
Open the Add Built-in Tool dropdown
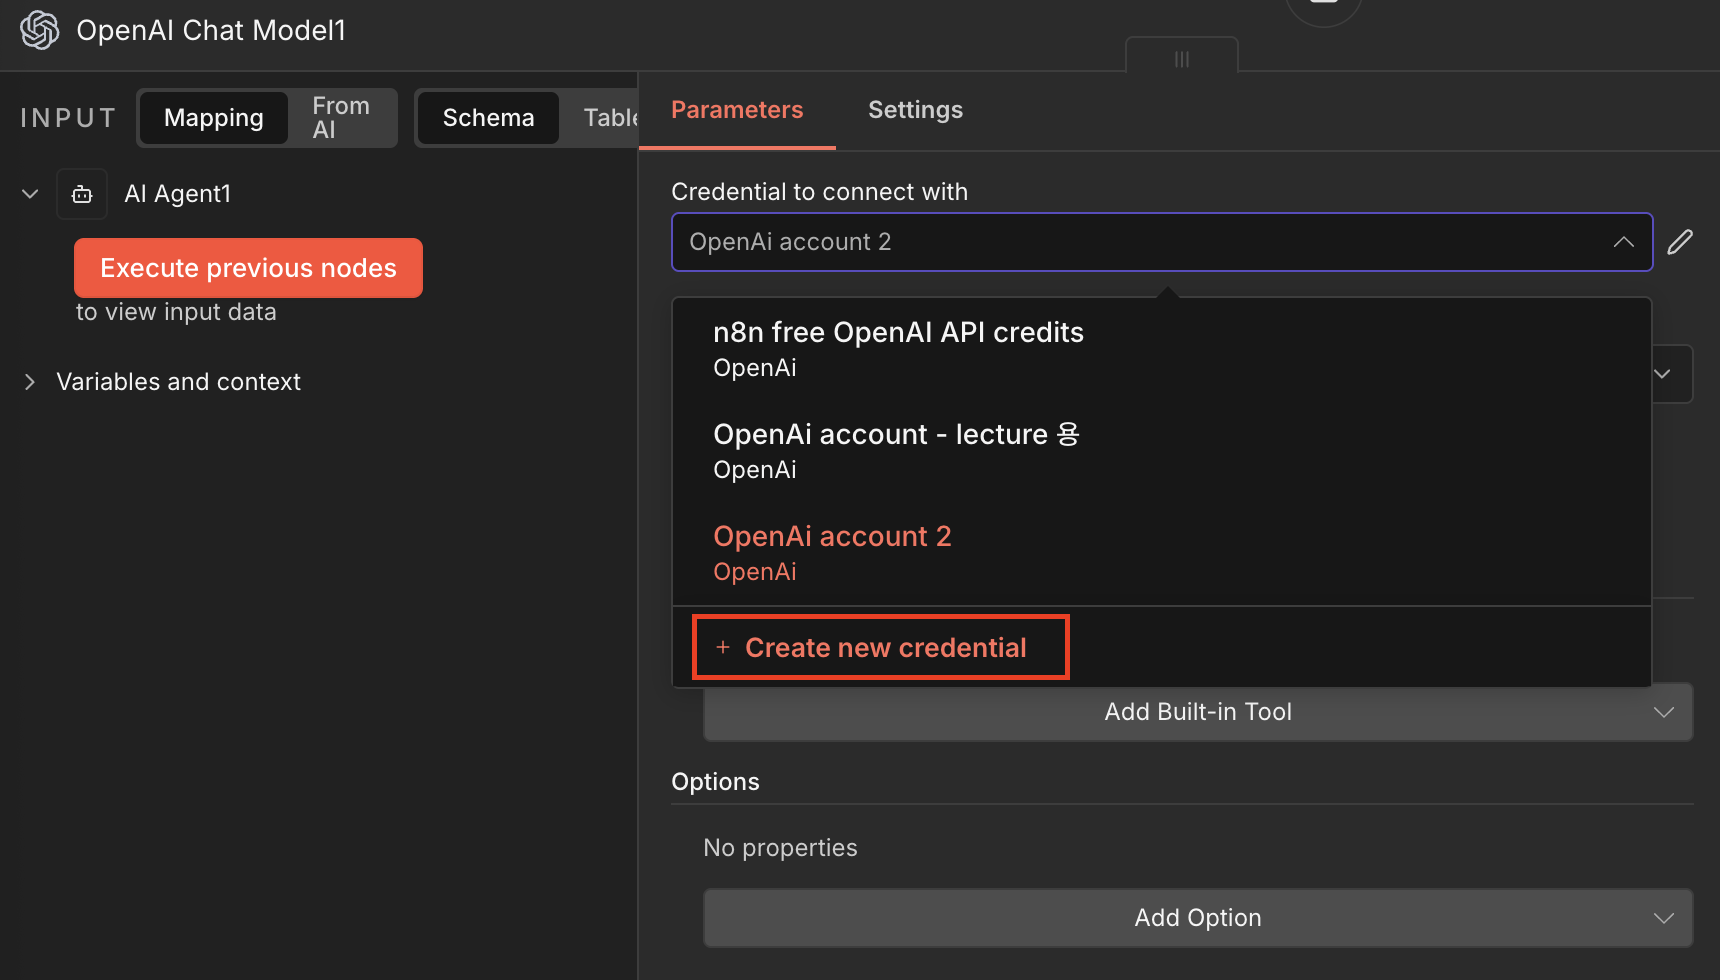(x=1198, y=712)
